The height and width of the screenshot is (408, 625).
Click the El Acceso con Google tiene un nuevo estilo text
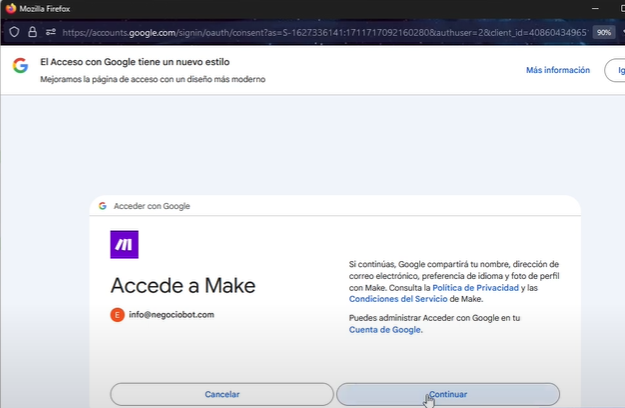click(x=135, y=62)
